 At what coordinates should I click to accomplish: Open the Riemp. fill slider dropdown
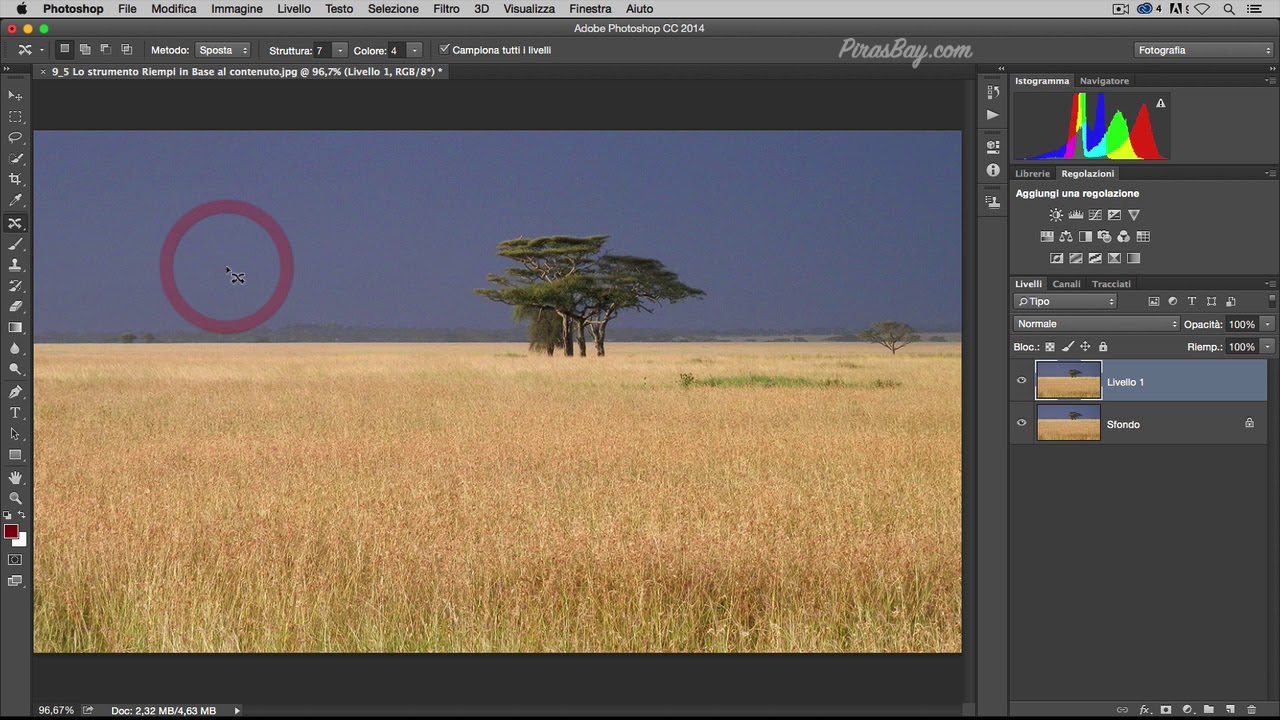coord(1268,347)
